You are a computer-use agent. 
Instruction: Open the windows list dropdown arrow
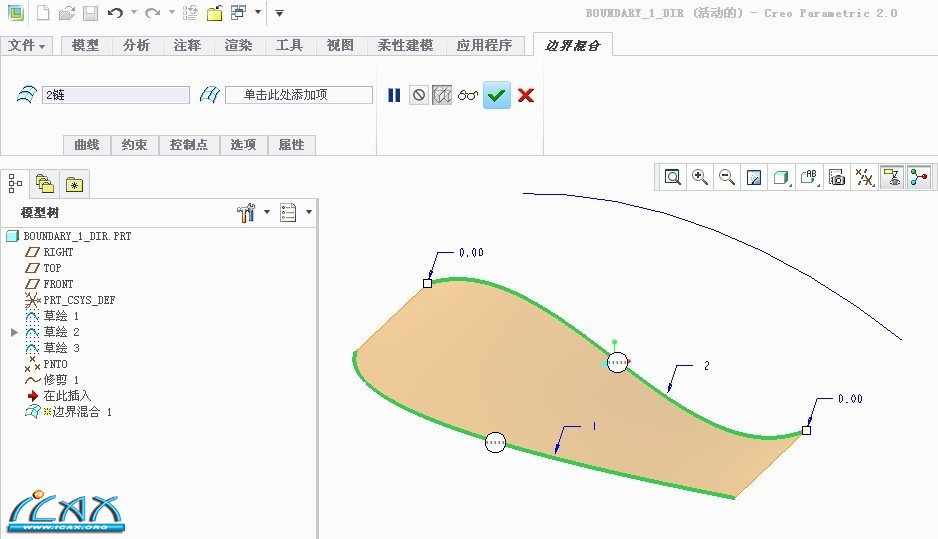(258, 12)
